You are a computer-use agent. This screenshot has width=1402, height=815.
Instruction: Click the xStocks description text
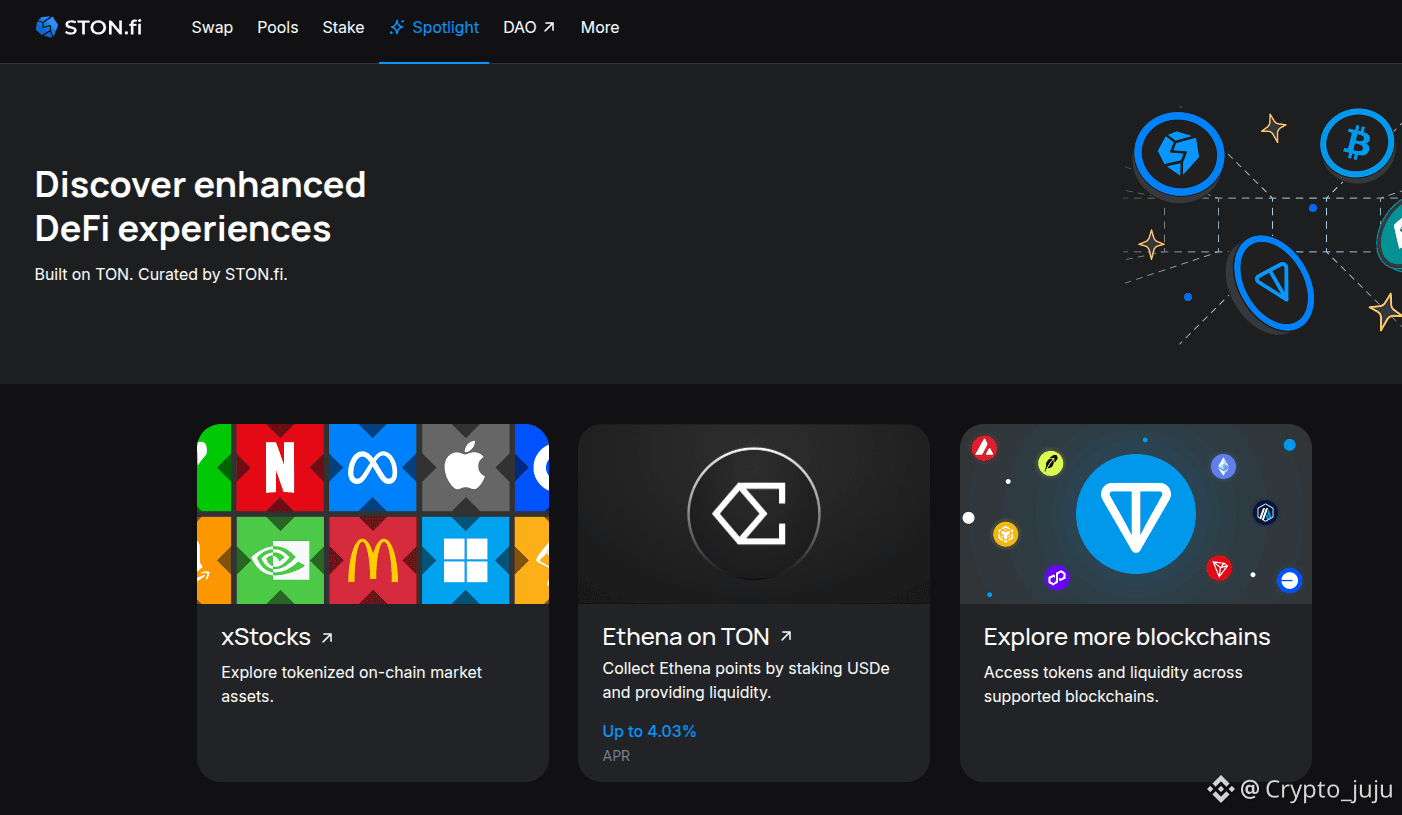351,684
